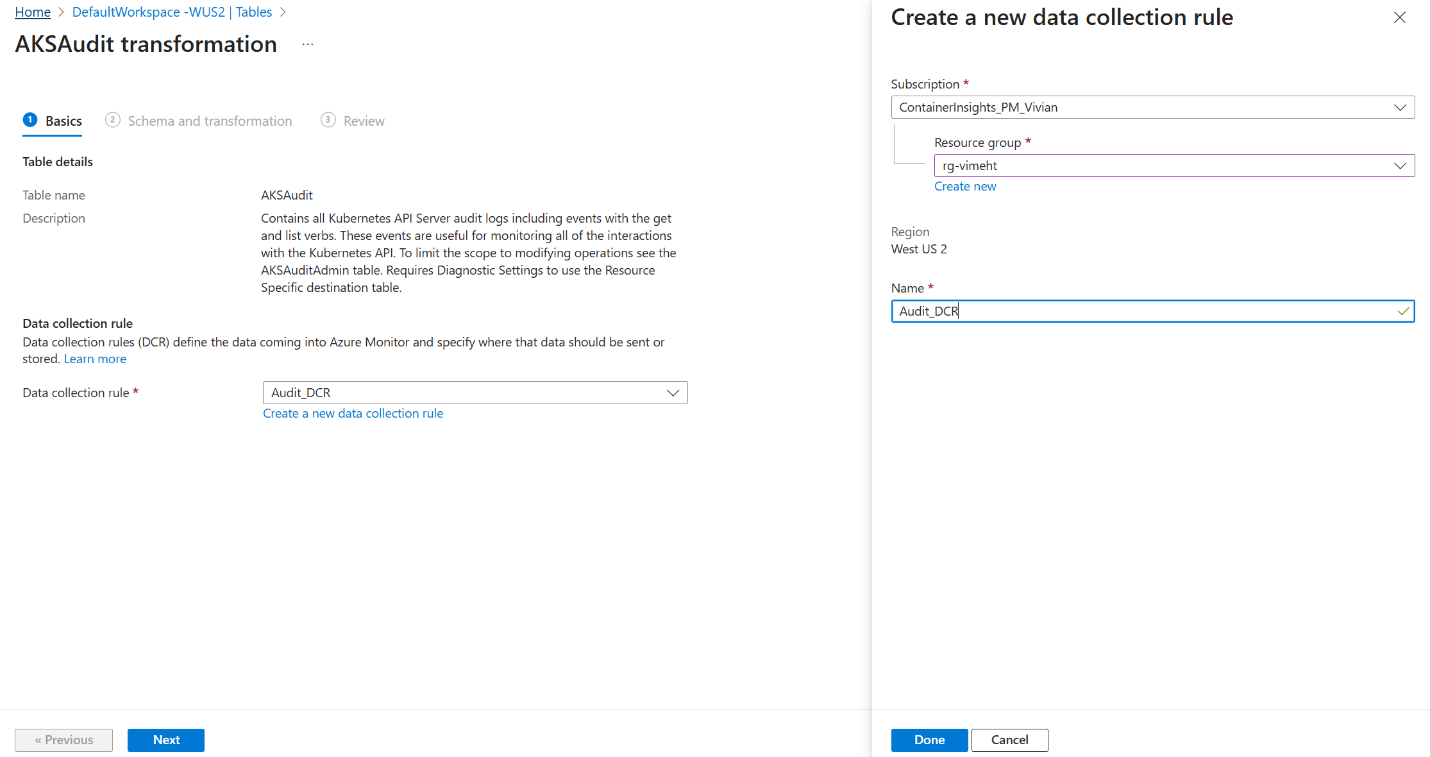Click the step 1 Basics circle icon
This screenshot has width=1430, height=757.
[30, 120]
